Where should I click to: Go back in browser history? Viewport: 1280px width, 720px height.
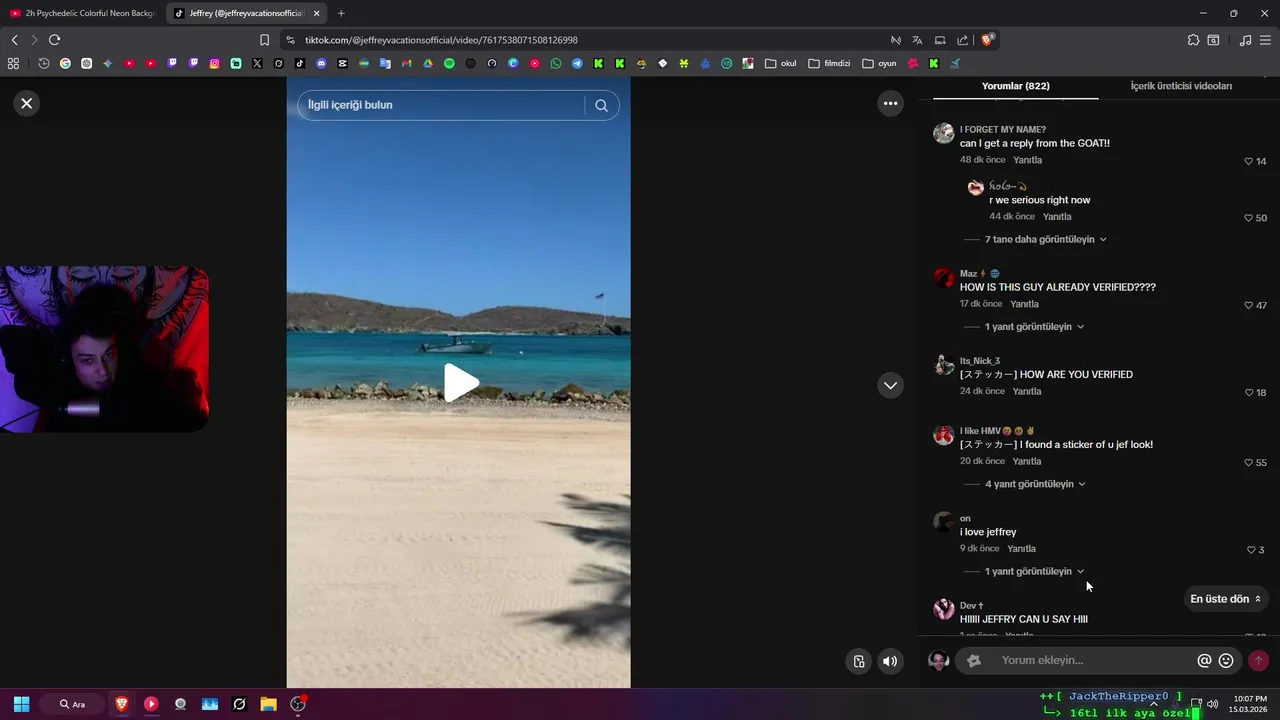pos(14,40)
